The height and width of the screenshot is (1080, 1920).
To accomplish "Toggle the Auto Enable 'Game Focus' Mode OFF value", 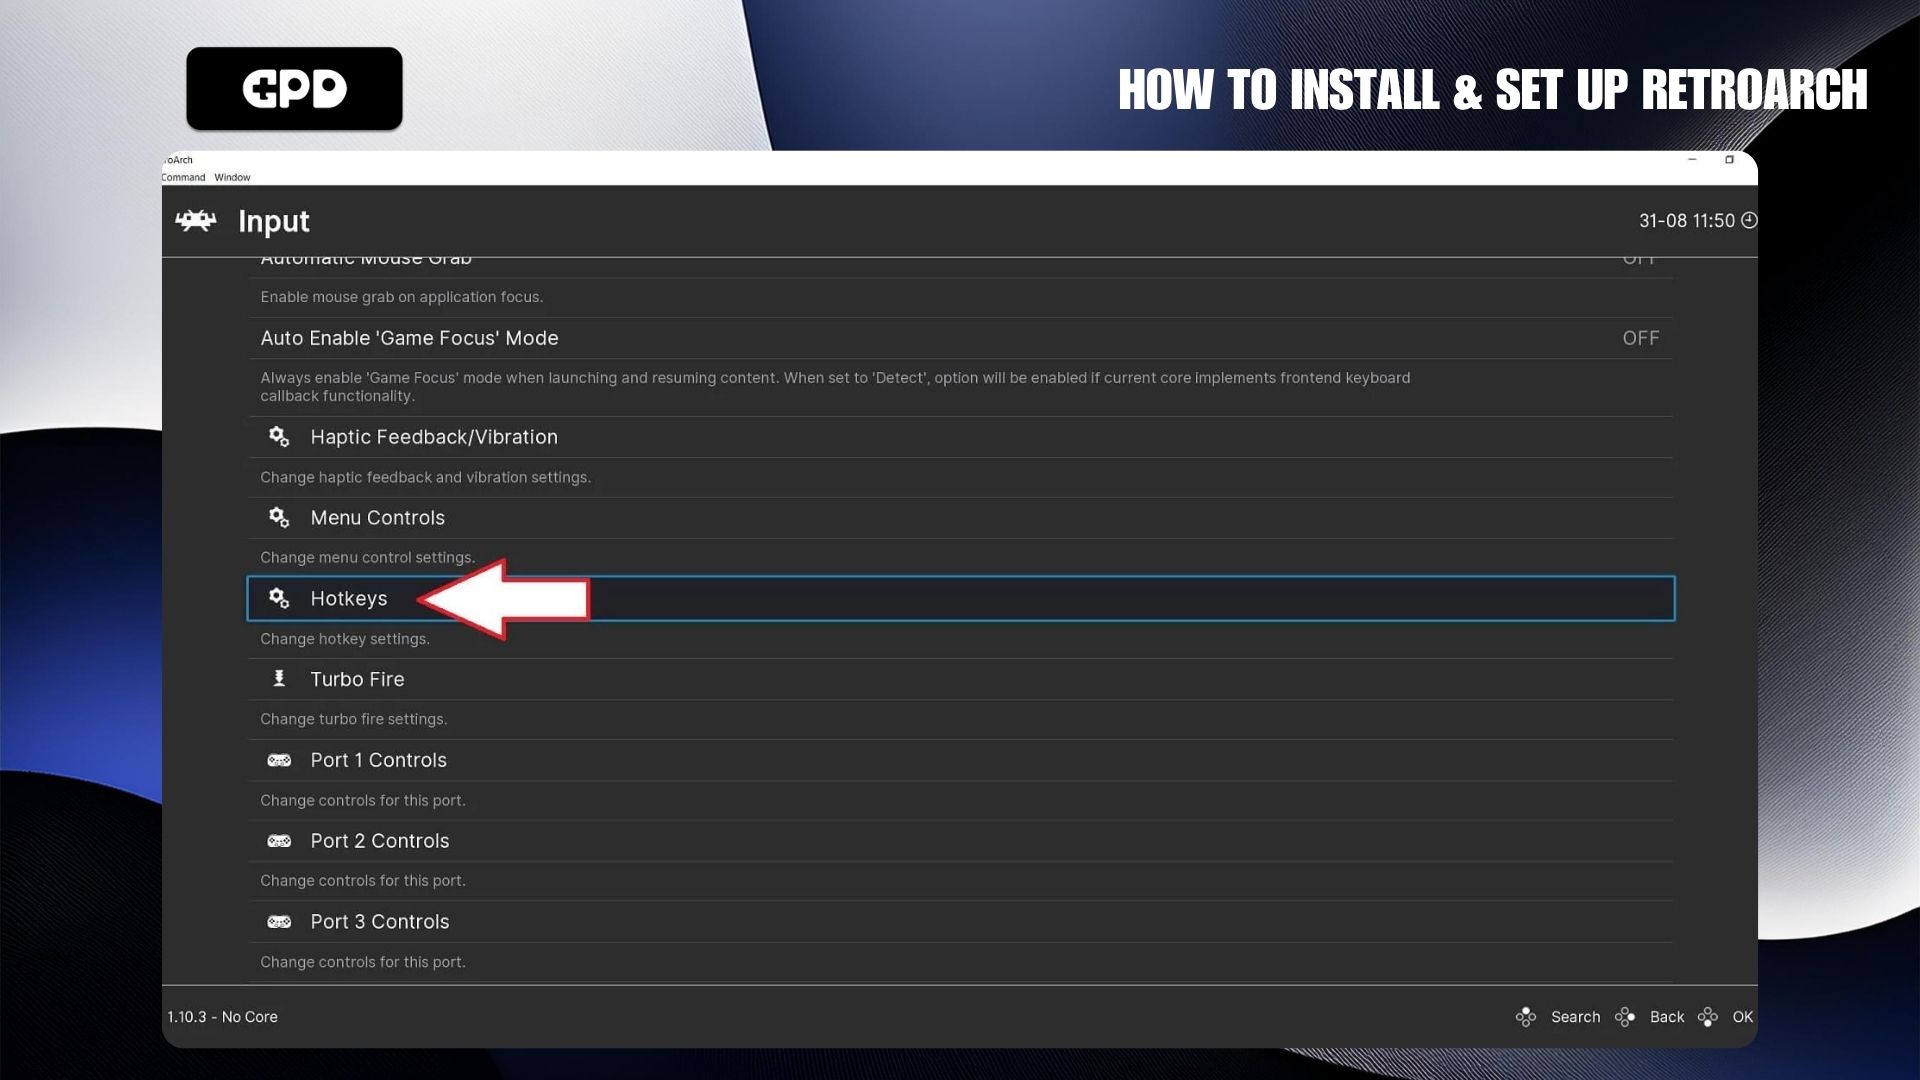I will pos(1640,339).
